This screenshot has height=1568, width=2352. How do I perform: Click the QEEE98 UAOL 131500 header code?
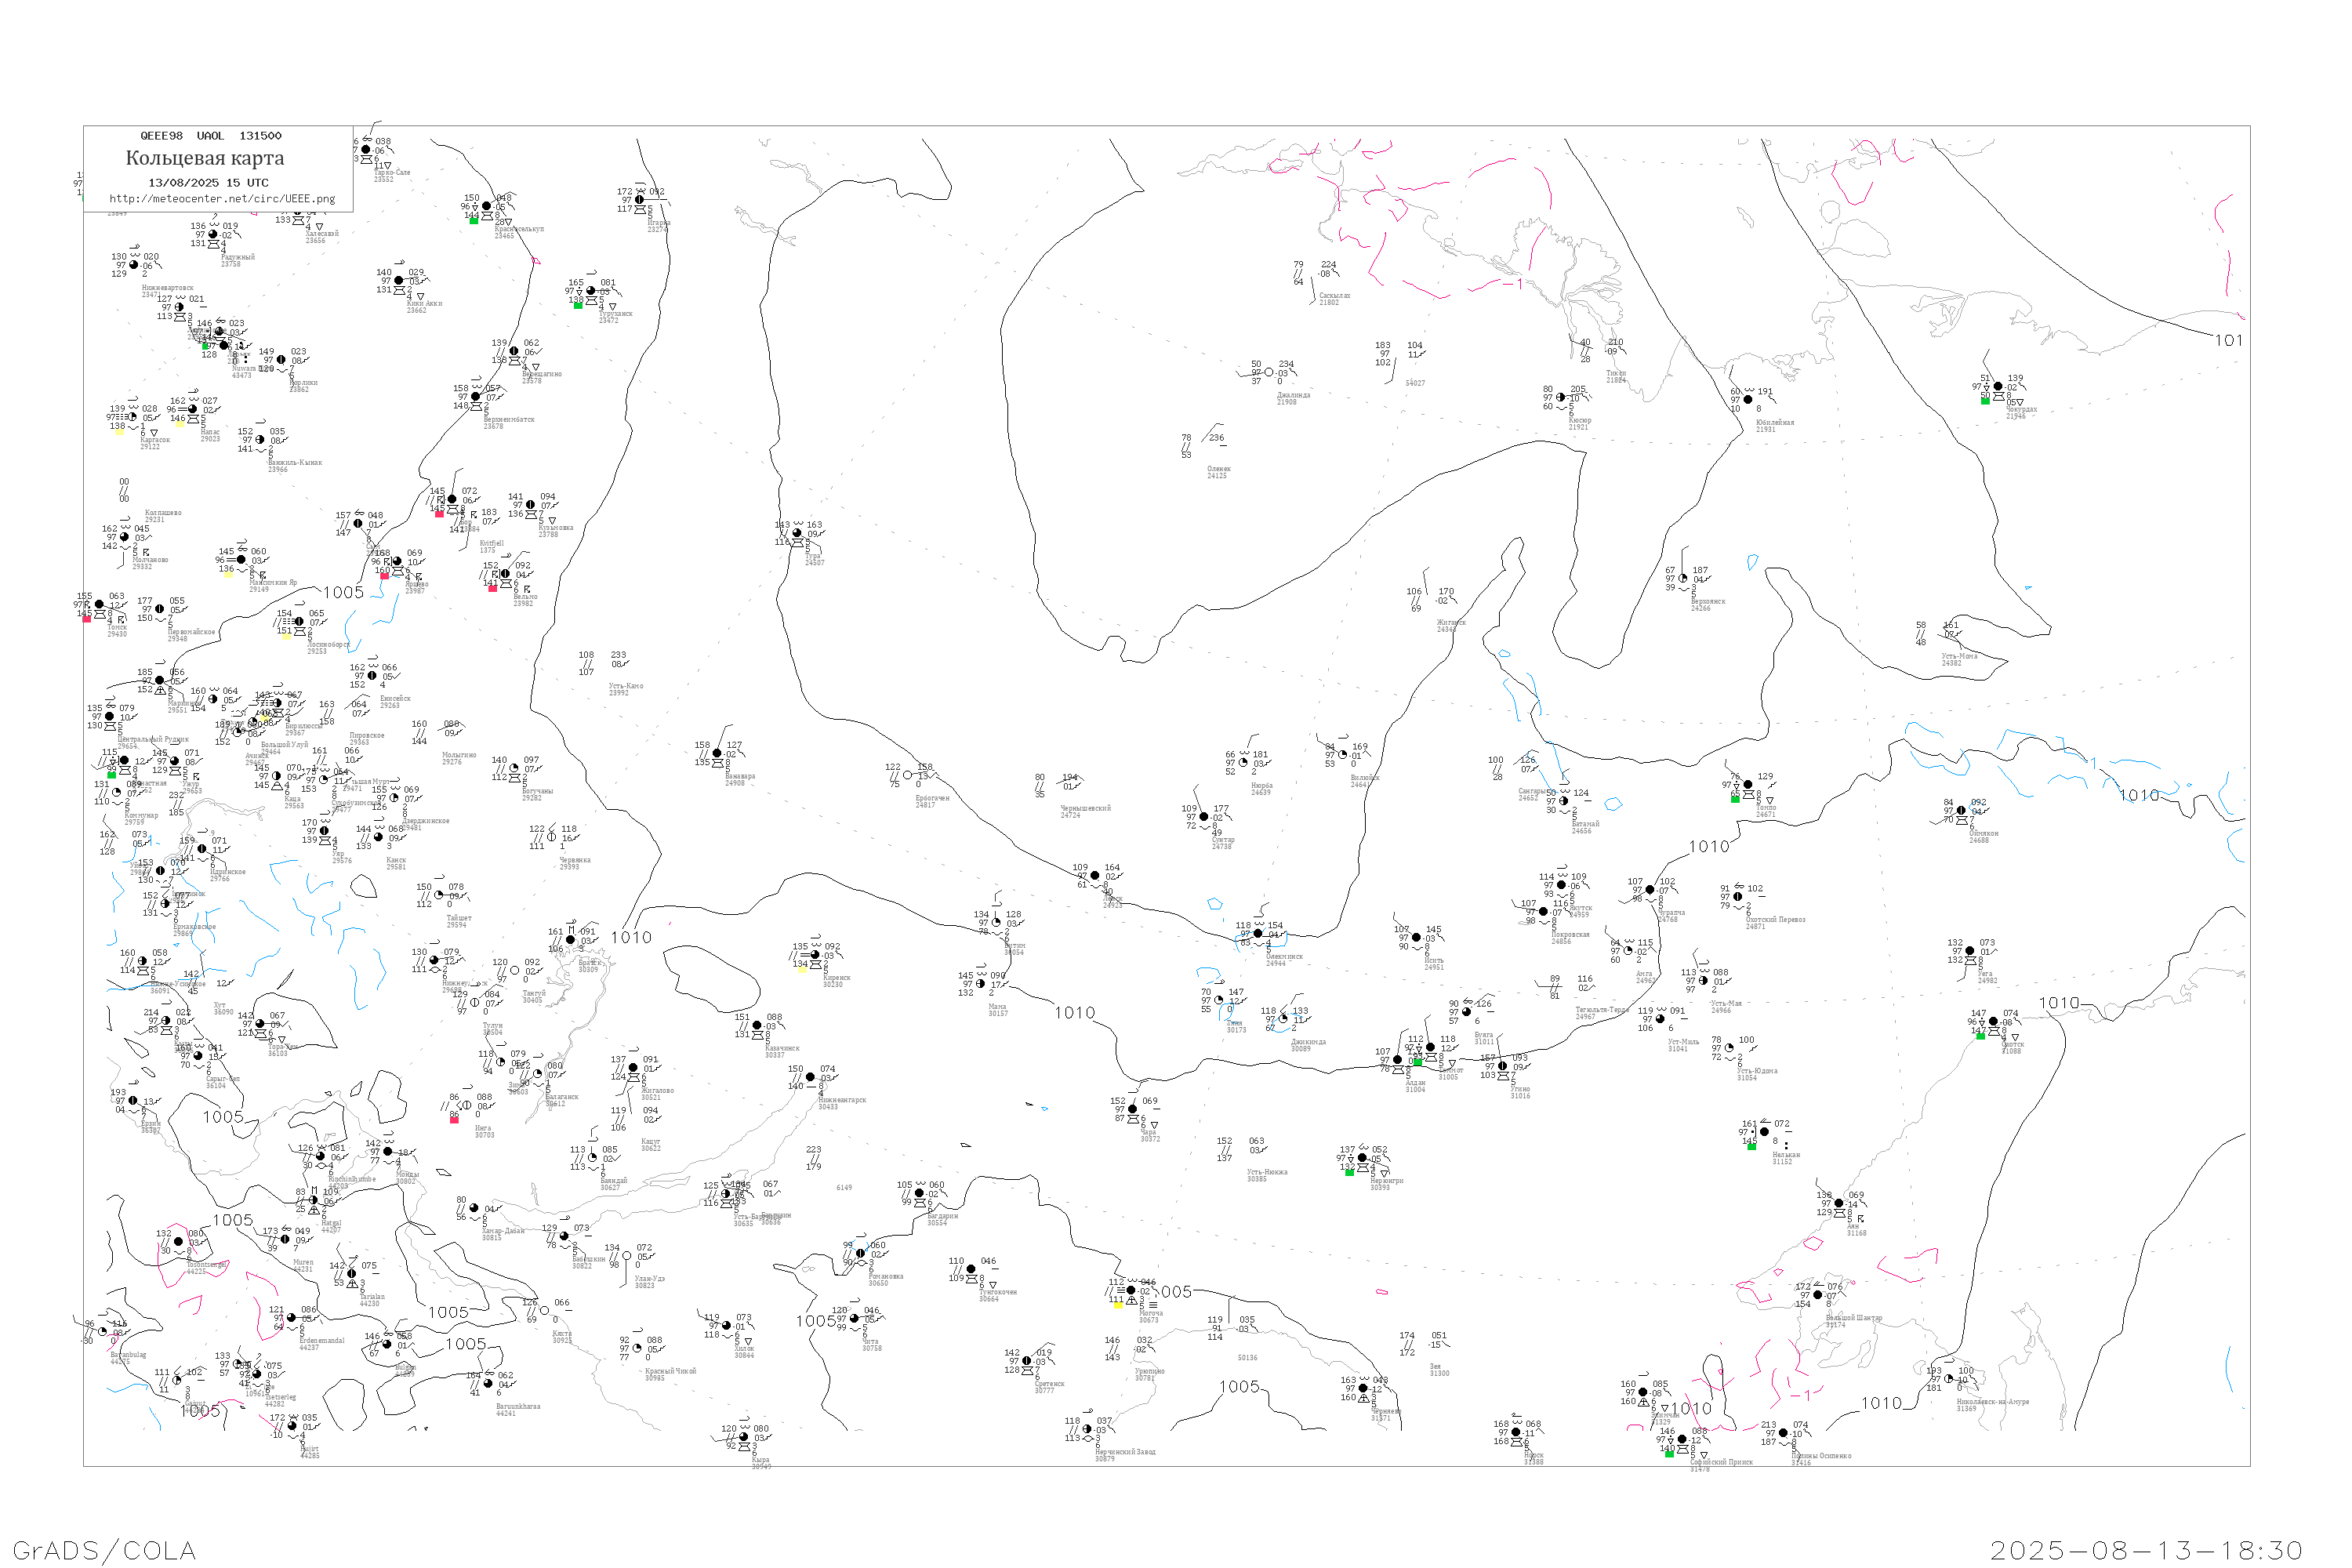point(211,136)
